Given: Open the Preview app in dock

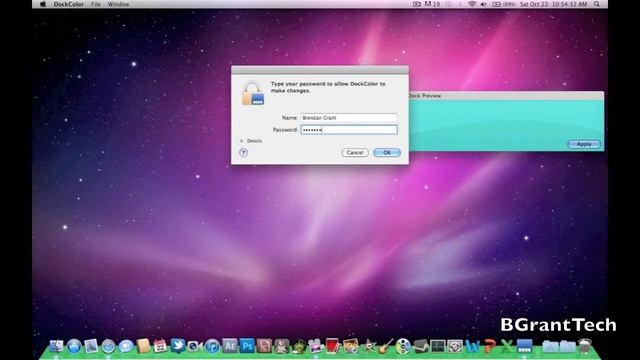Looking at the screenshot, I should point(91,346).
